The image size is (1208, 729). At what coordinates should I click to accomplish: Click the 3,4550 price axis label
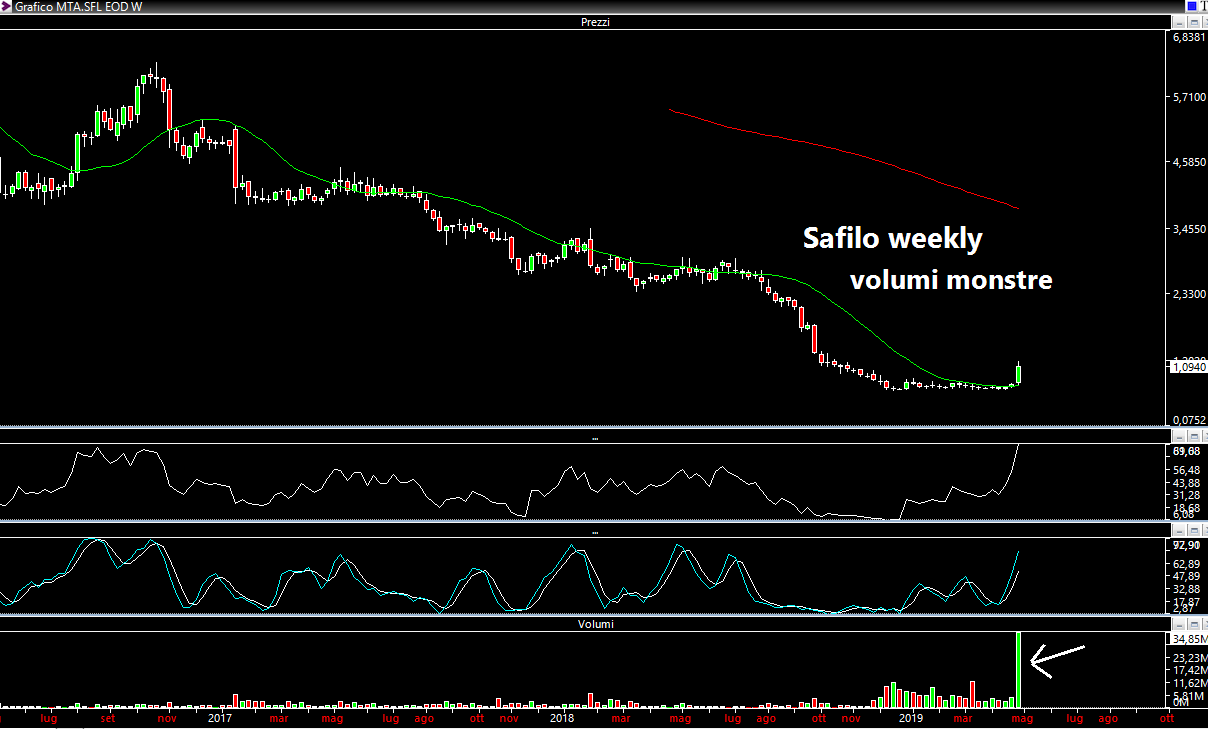click(1189, 229)
